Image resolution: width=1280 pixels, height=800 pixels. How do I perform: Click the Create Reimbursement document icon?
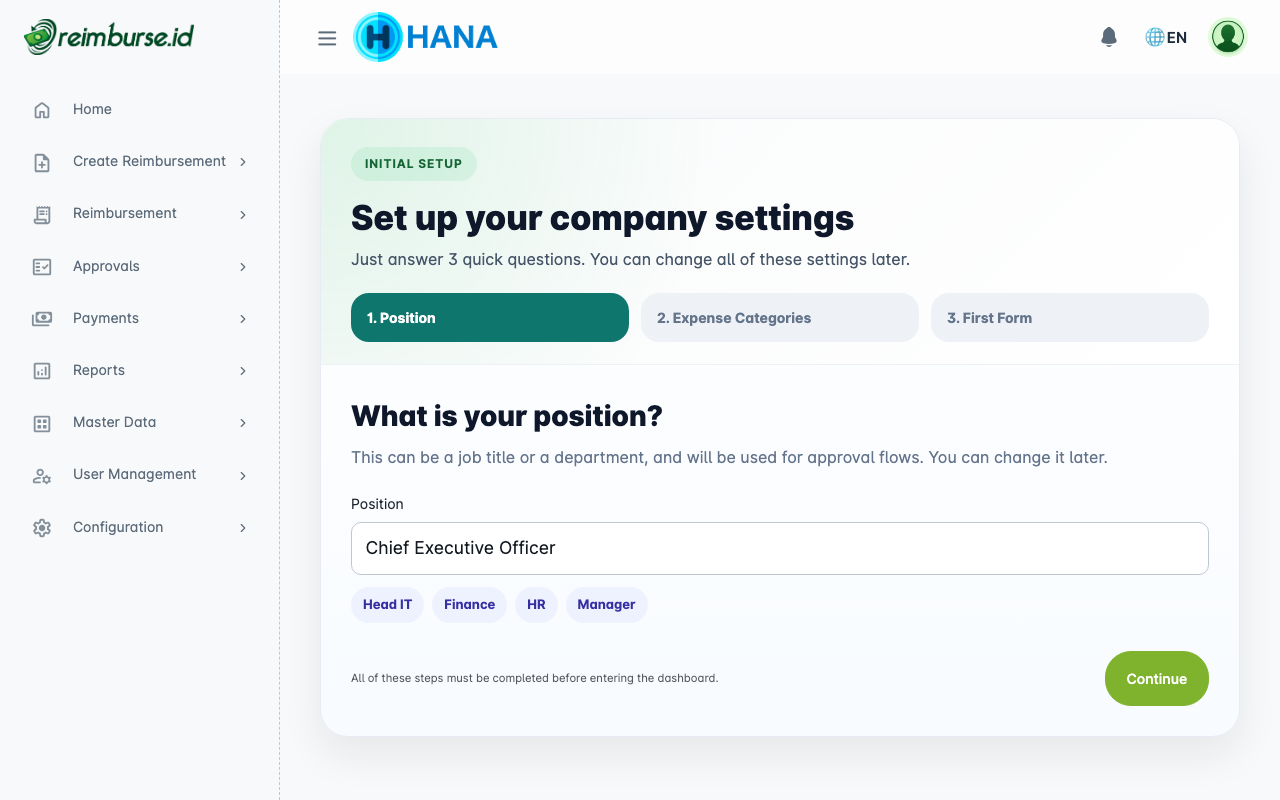(x=41, y=161)
